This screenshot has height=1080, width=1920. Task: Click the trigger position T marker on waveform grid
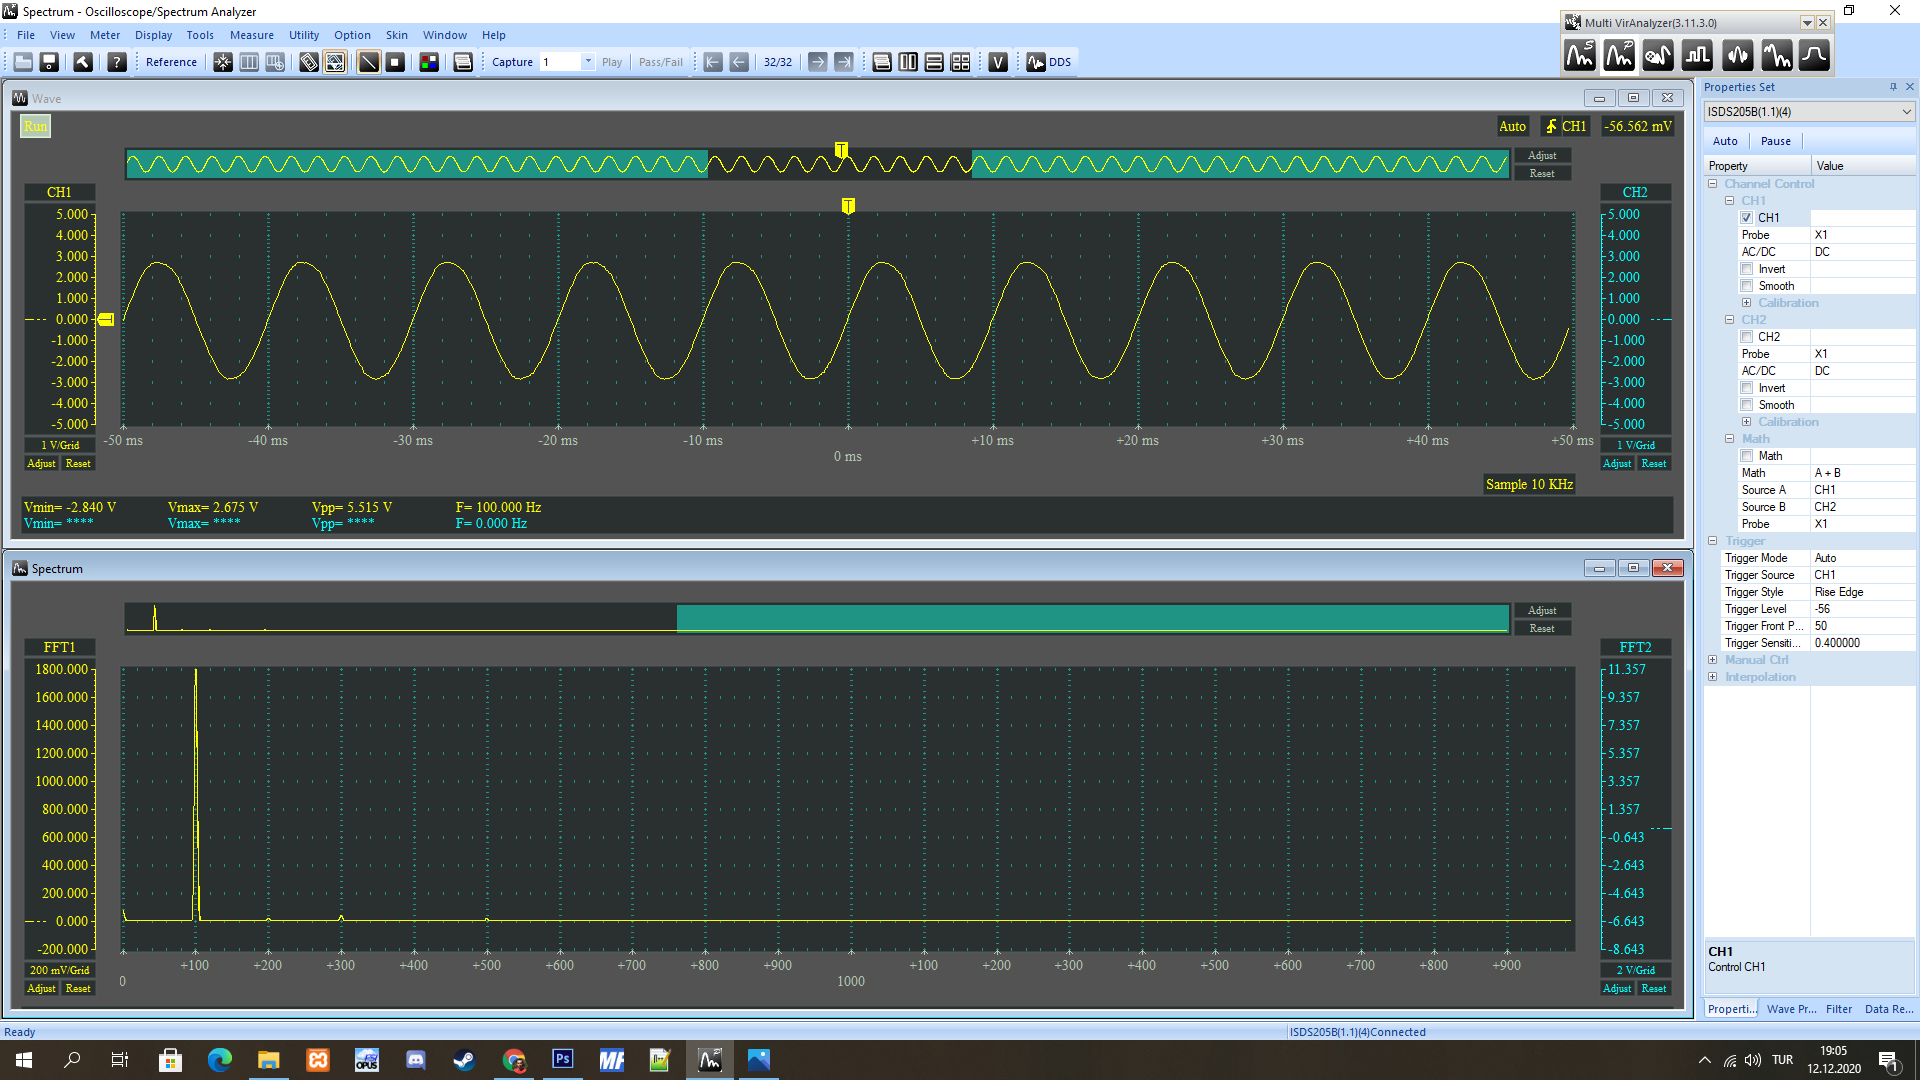tap(848, 205)
